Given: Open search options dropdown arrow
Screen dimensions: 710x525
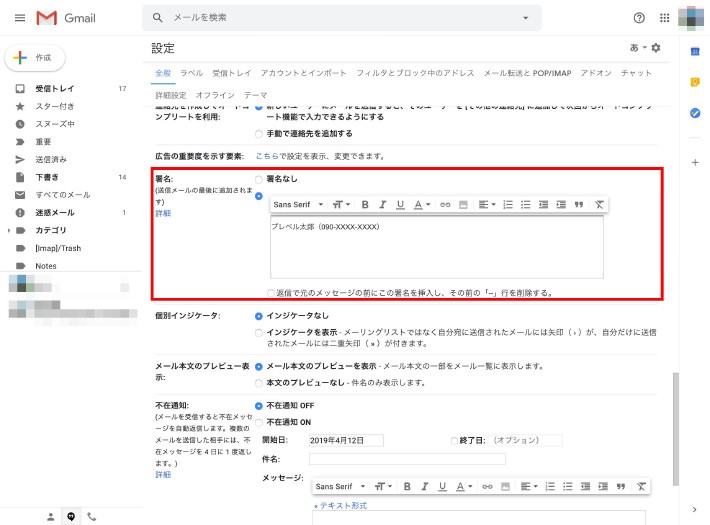Looking at the screenshot, I should 525,18.
